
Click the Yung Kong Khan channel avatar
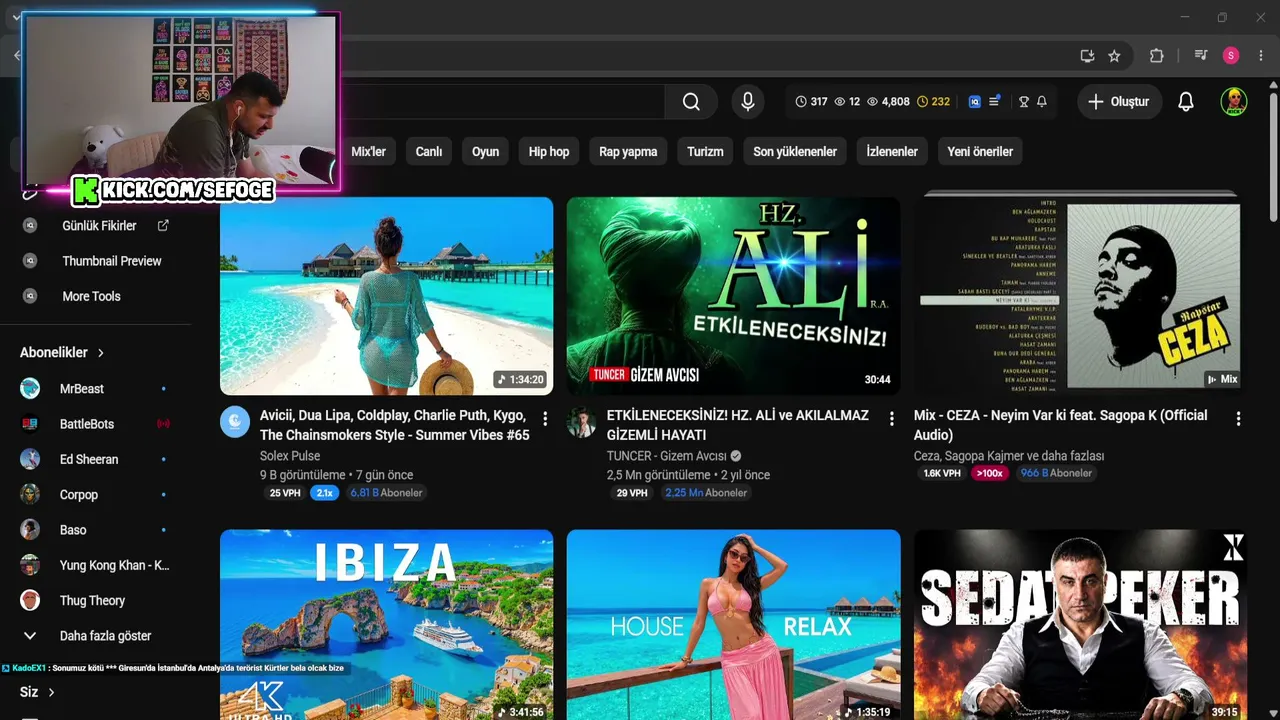pyautogui.click(x=30, y=565)
